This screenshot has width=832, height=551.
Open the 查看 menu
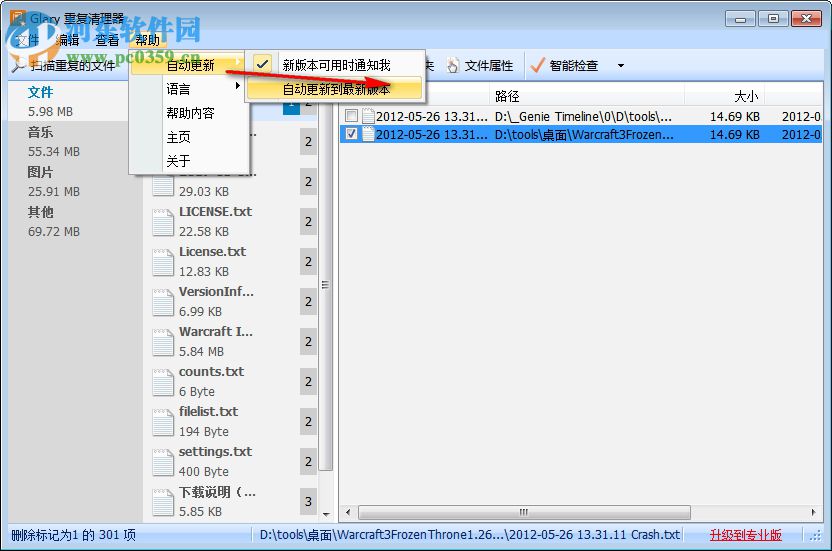pos(107,40)
